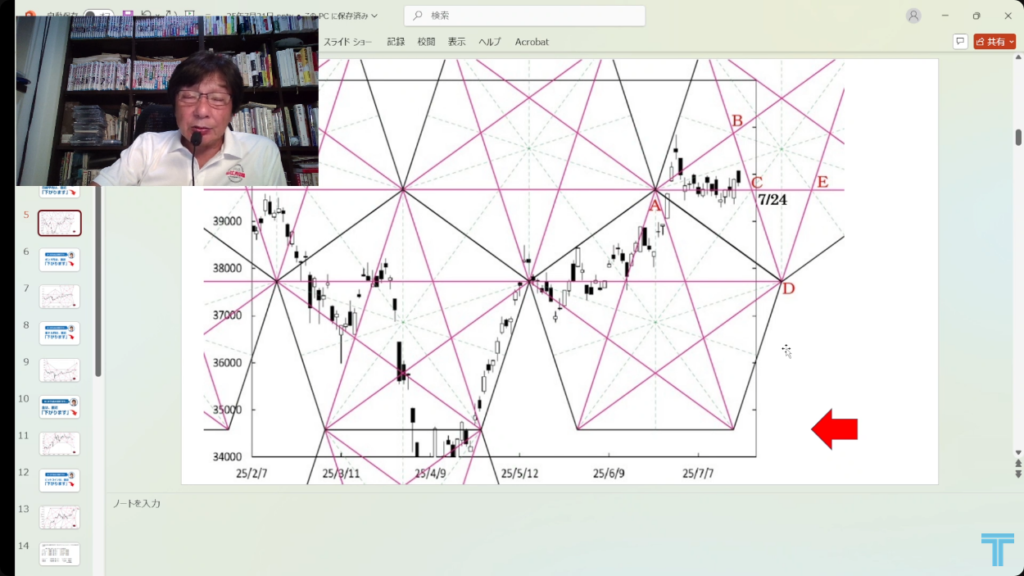Click red label B on the chart
The width and height of the screenshot is (1024, 576).
point(737,121)
